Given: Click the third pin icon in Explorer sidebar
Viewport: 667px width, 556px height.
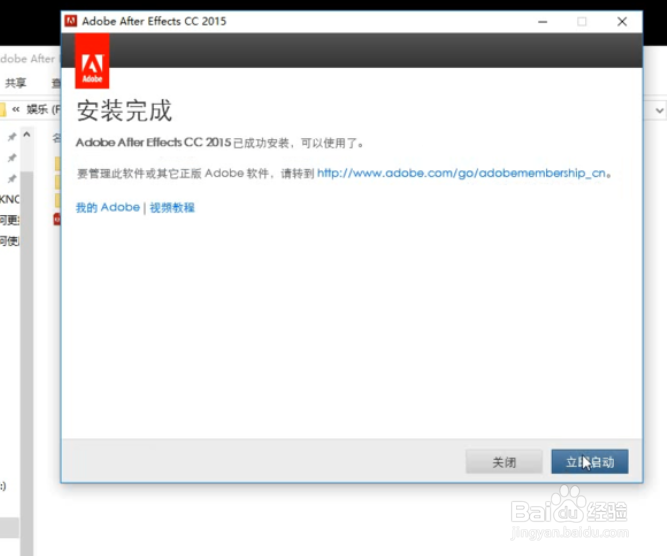Looking at the screenshot, I should pyautogui.click(x=12, y=178).
